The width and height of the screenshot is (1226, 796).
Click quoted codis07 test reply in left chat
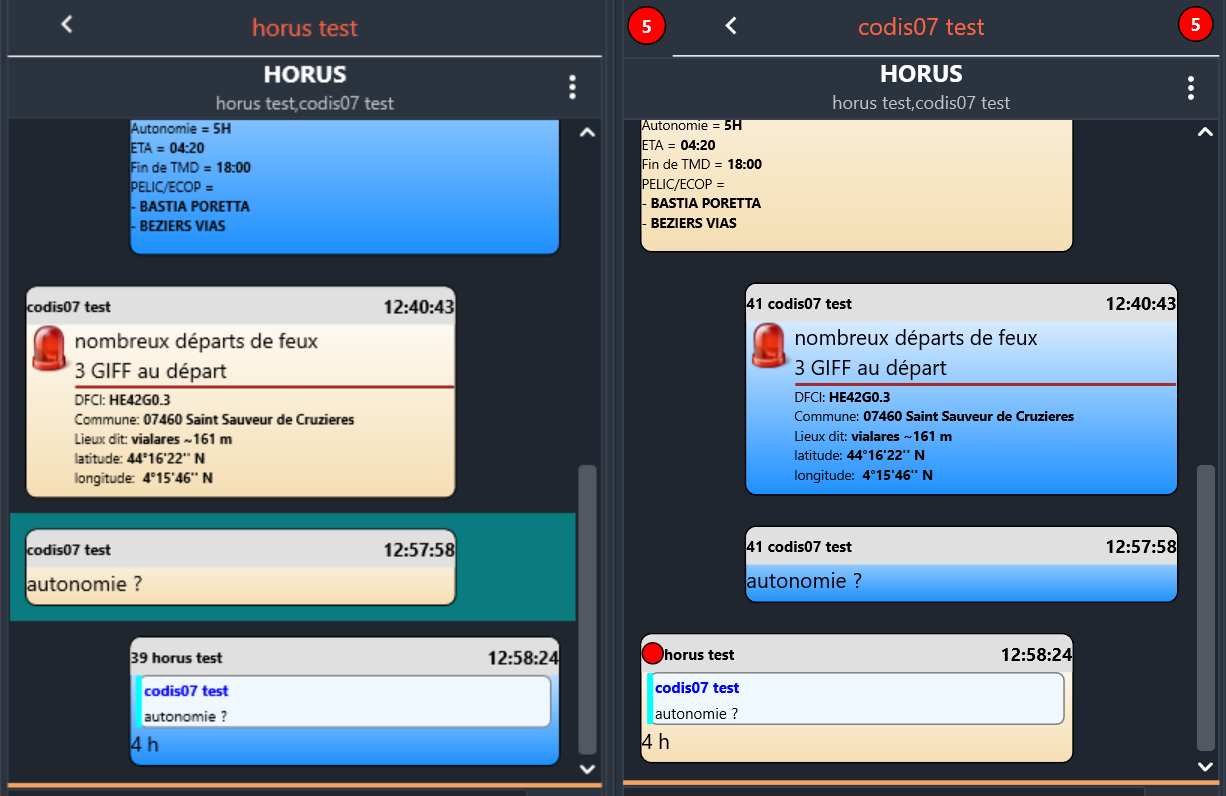click(x=344, y=702)
